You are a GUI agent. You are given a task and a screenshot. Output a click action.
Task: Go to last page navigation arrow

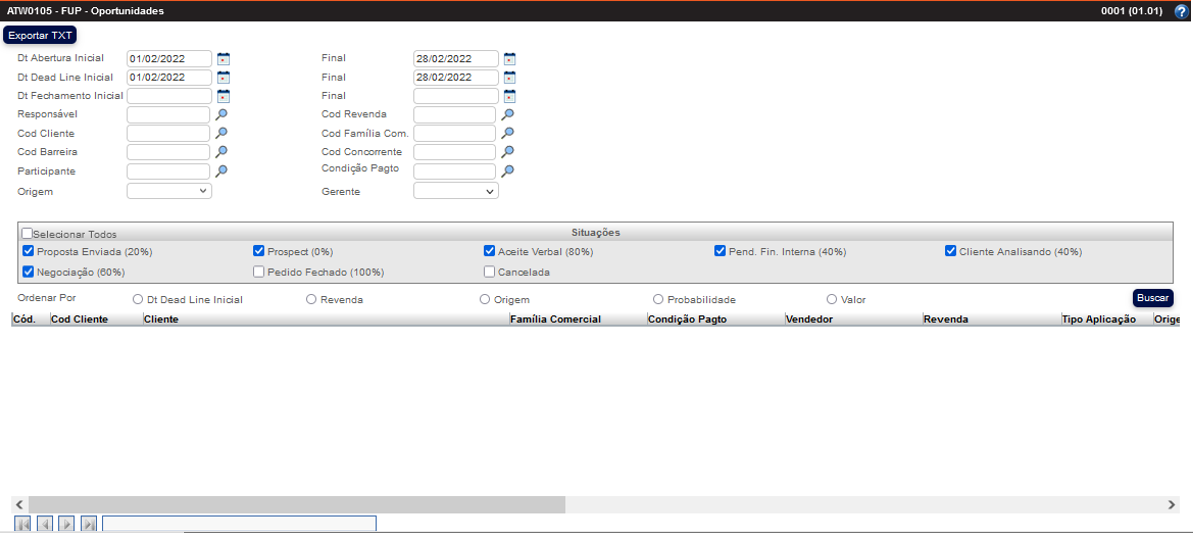pos(88,524)
